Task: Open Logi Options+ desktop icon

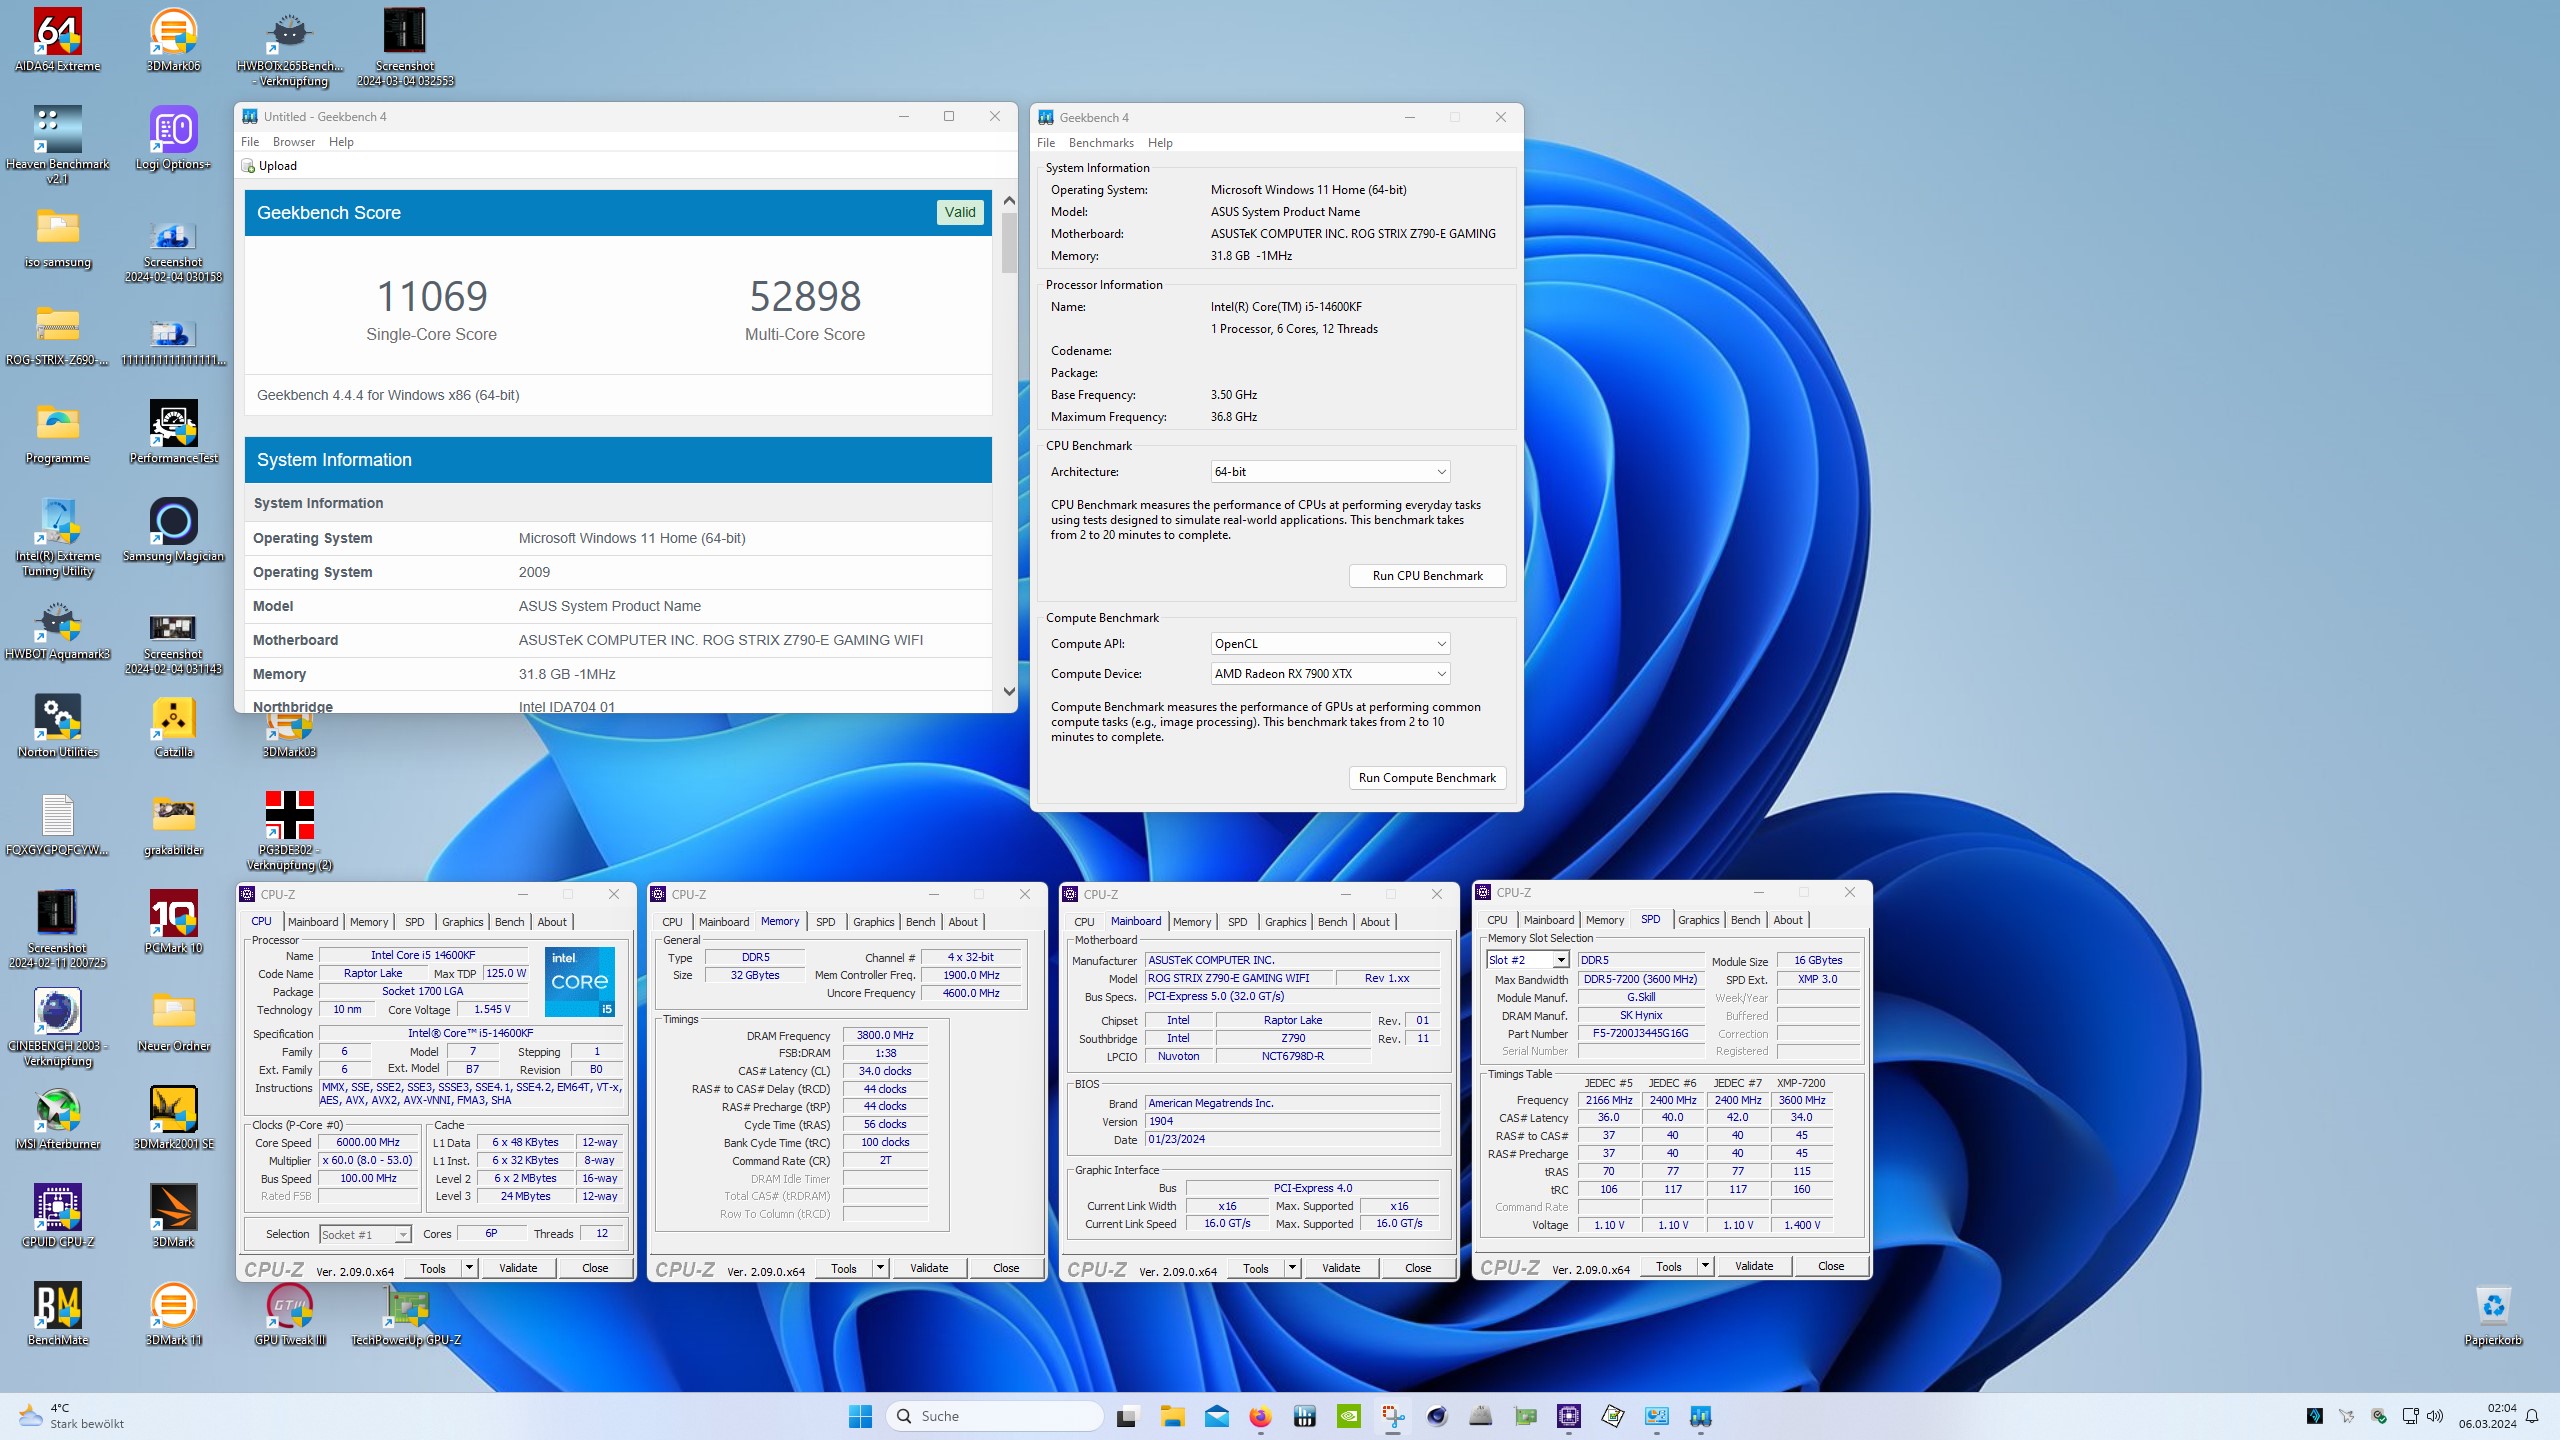Action: [x=173, y=138]
